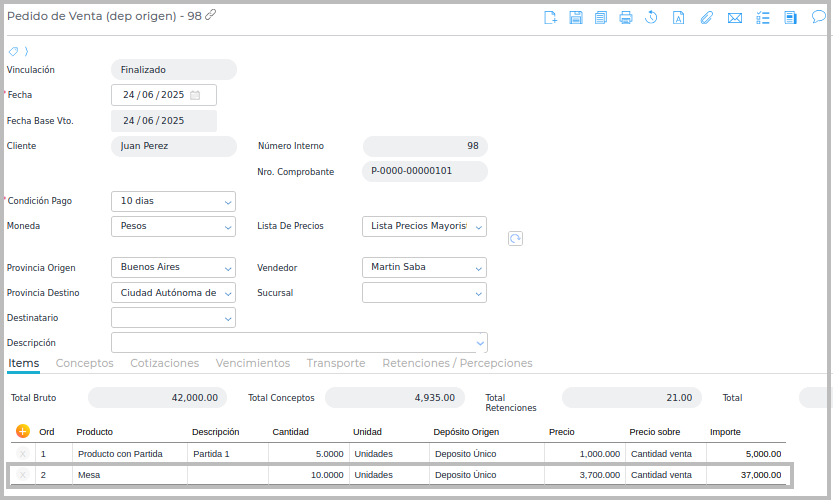This screenshot has height=500, width=833.
Task: Open the comments speech bubble icon
Action: [x=818, y=17]
